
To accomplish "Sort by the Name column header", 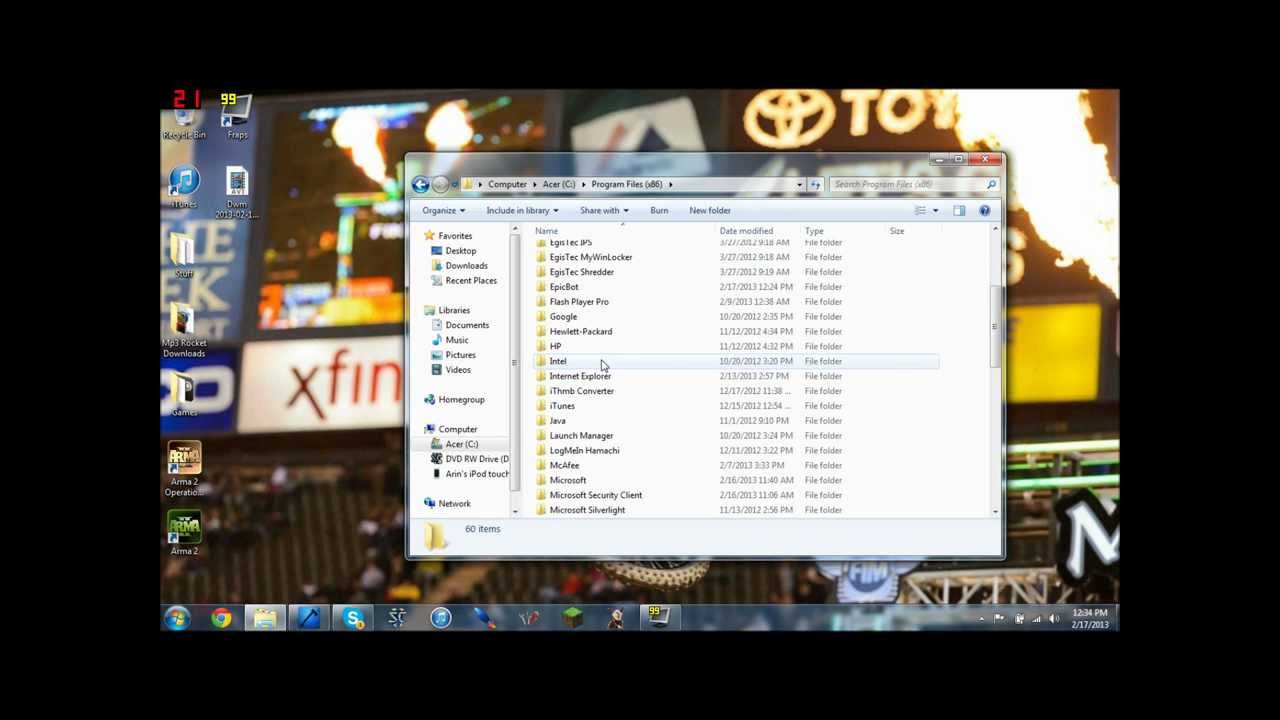I will (x=546, y=231).
